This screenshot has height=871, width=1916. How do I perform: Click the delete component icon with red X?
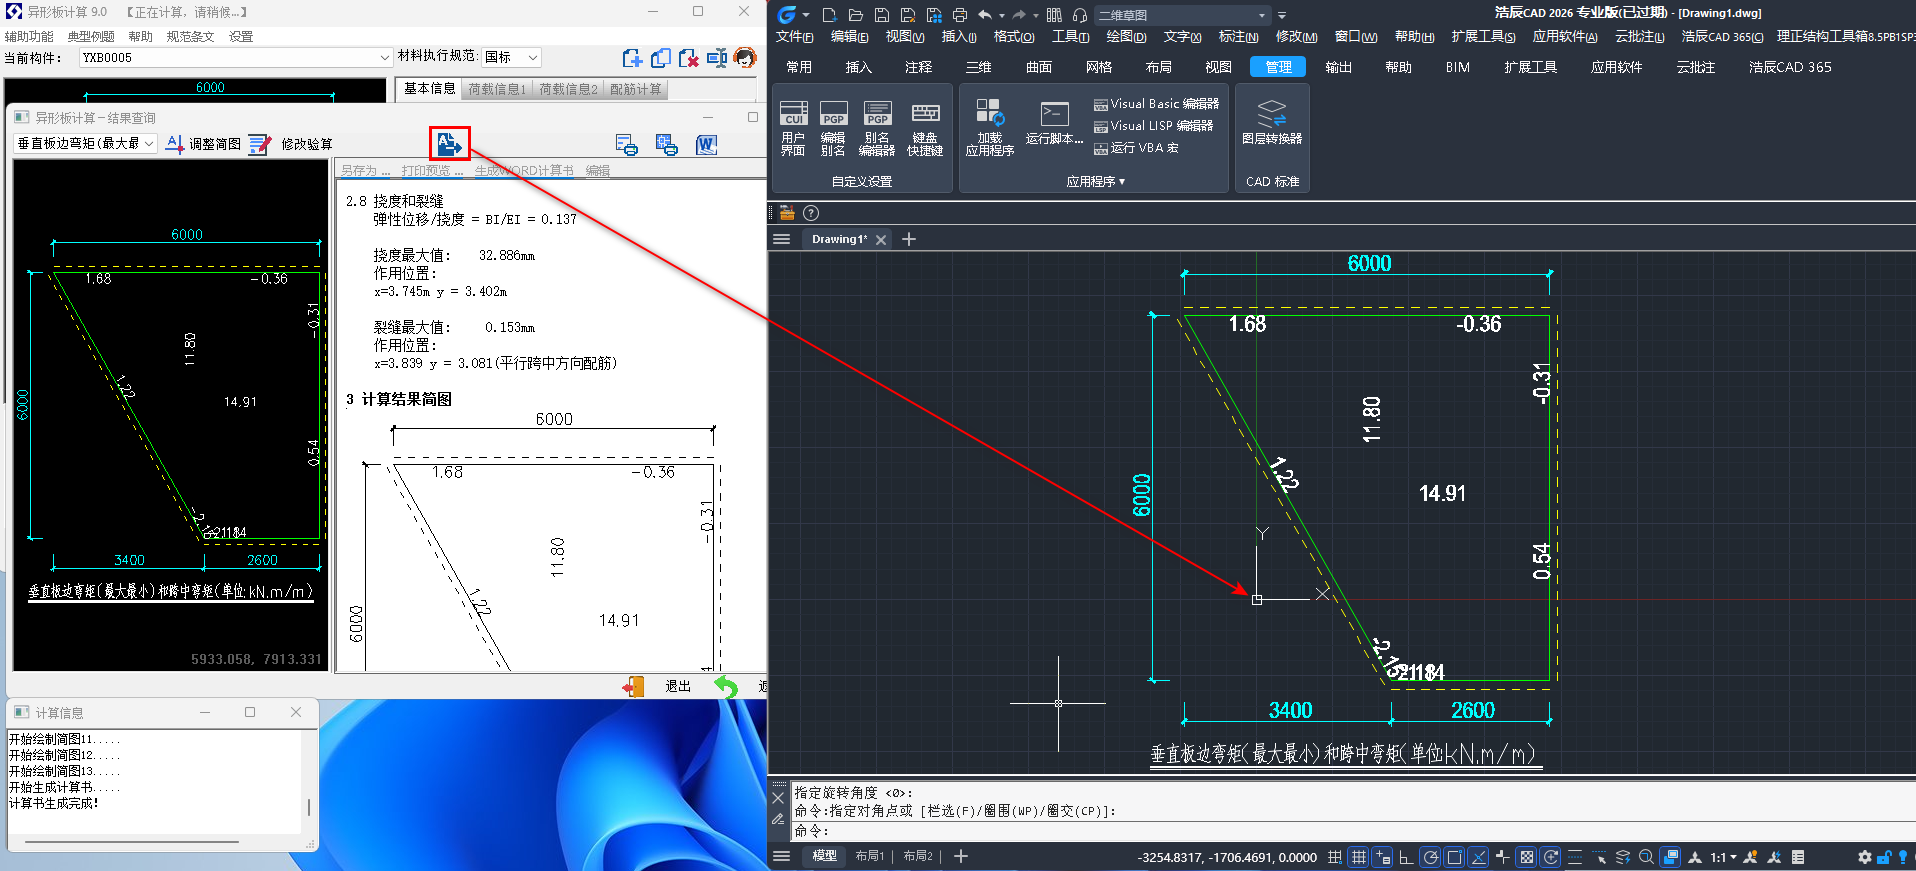click(688, 58)
